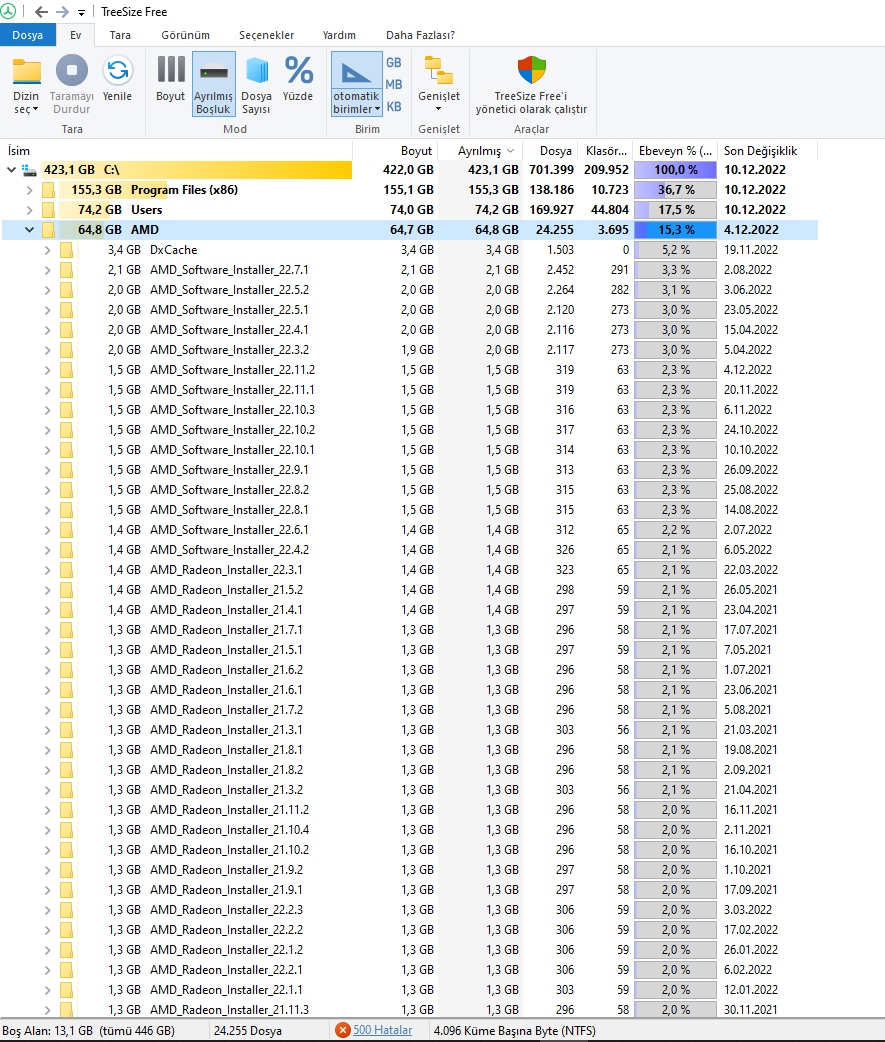The image size is (885, 1042).
Task: Select the Yüzde percent mode
Action: [298, 80]
